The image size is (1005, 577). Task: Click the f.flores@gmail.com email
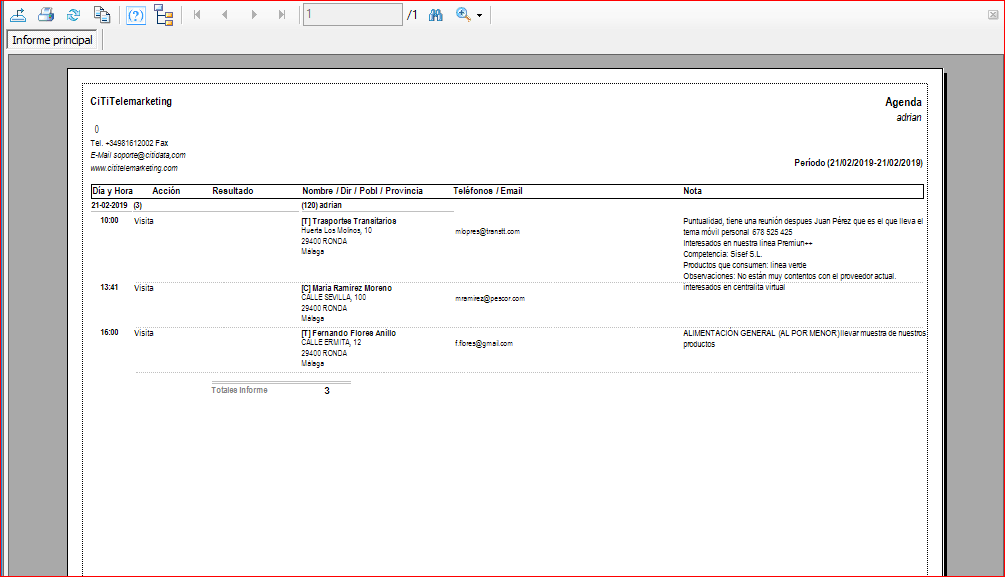pyautogui.click(x=484, y=344)
